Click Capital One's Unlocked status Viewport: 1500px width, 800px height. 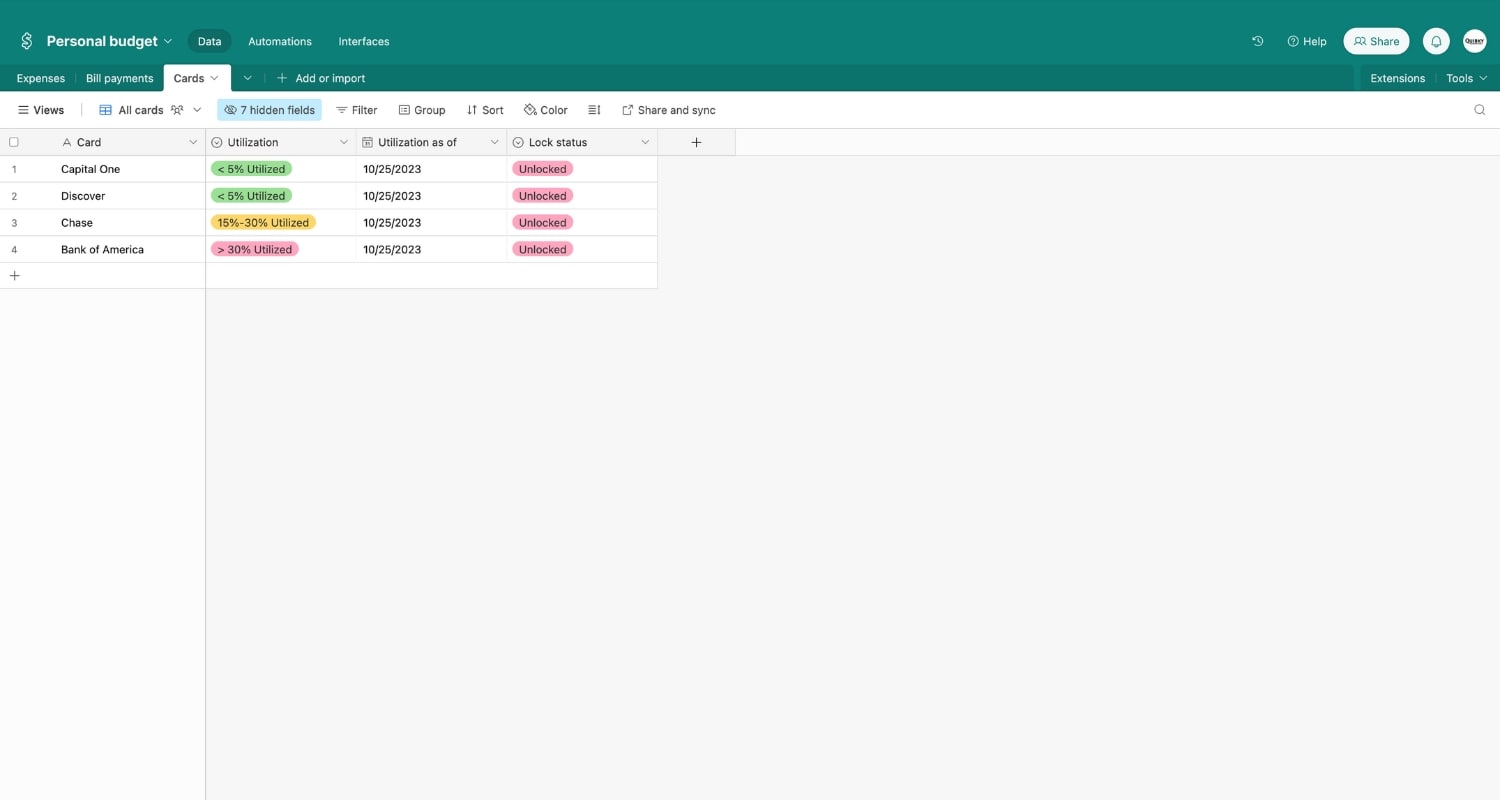coord(542,169)
